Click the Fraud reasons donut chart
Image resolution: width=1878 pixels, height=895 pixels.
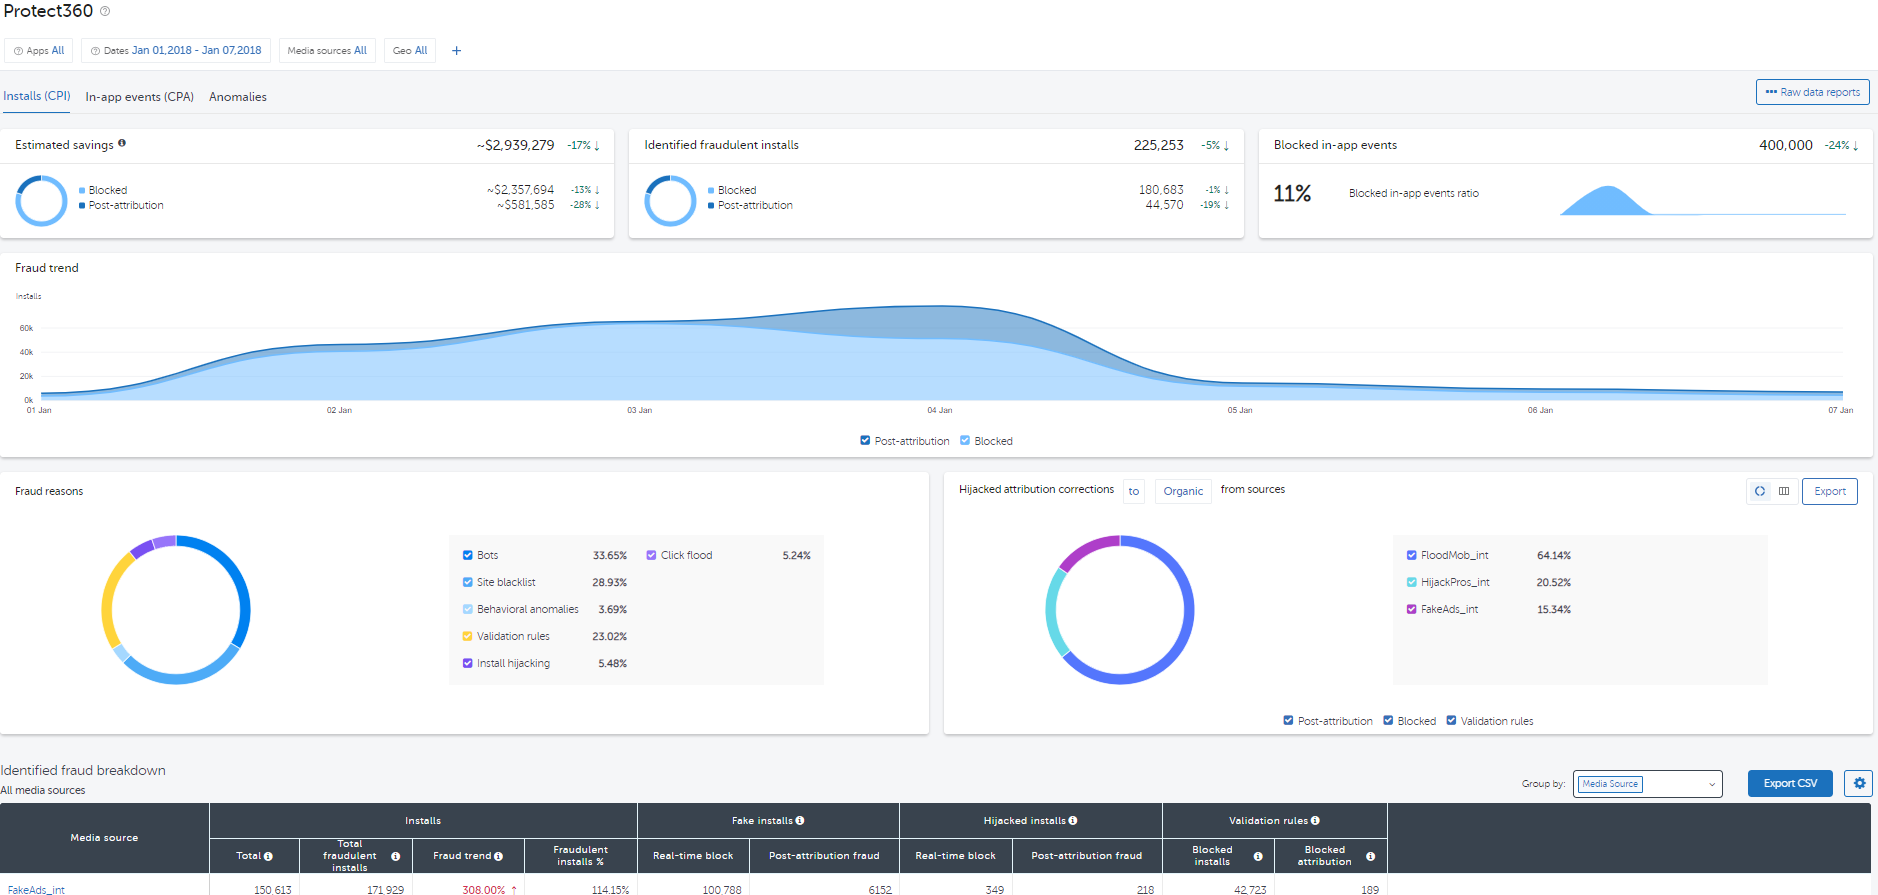[176, 610]
